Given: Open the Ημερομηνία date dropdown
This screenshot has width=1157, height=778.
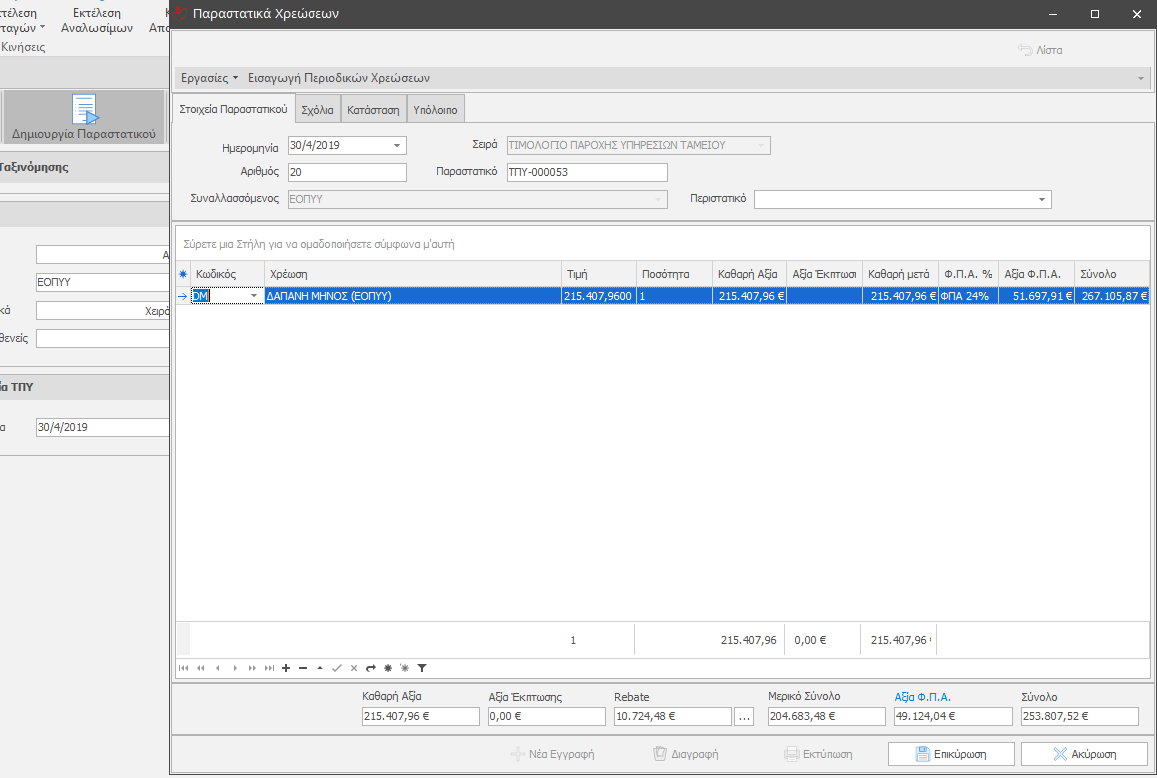Looking at the screenshot, I should coord(397,146).
